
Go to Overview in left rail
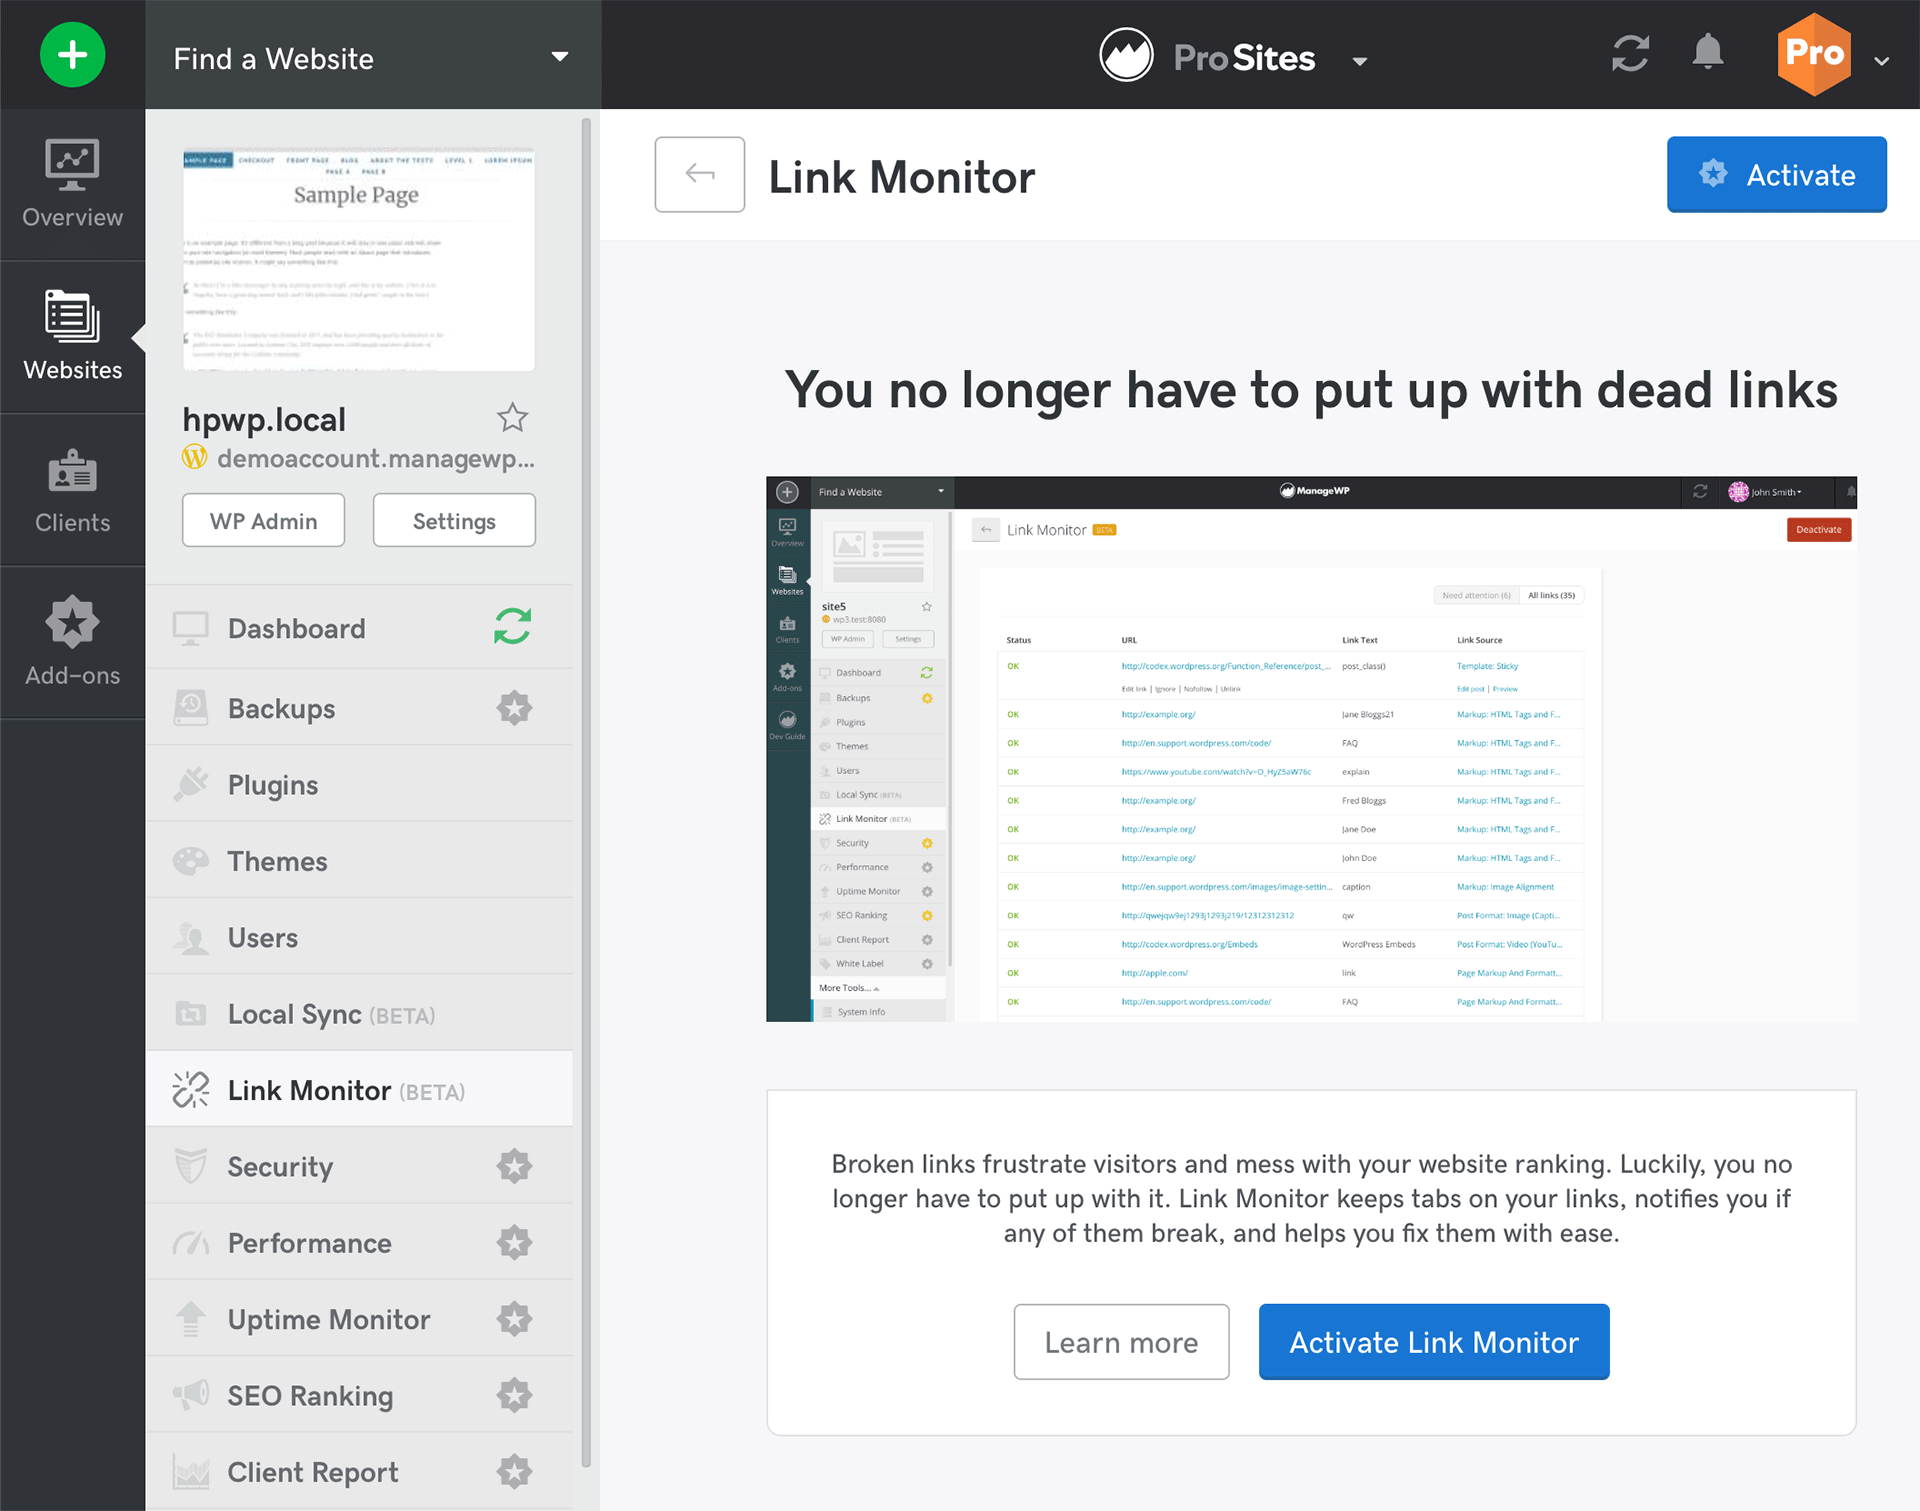(x=72, y=185)
